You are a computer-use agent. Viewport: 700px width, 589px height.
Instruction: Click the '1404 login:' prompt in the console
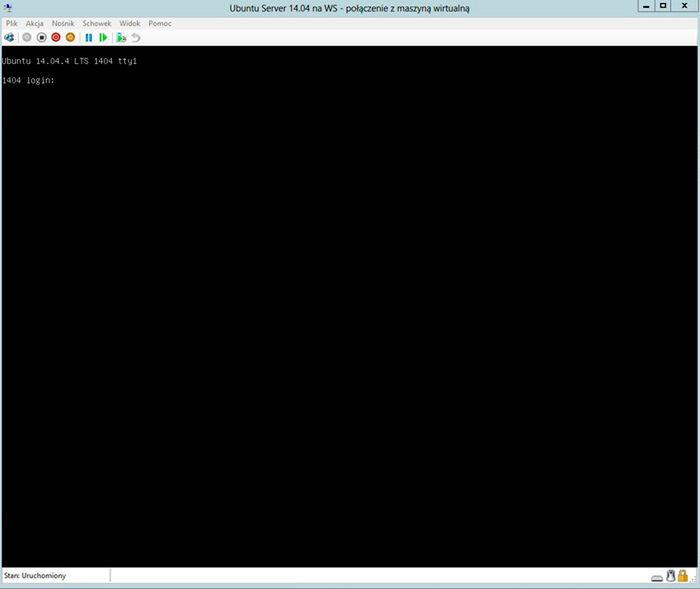[28, 80]
